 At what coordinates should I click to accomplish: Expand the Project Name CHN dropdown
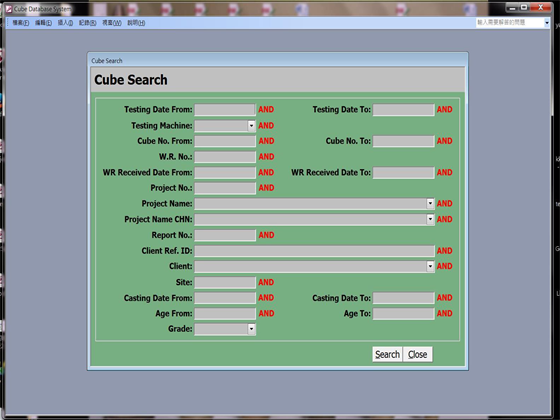coord(430,219)
